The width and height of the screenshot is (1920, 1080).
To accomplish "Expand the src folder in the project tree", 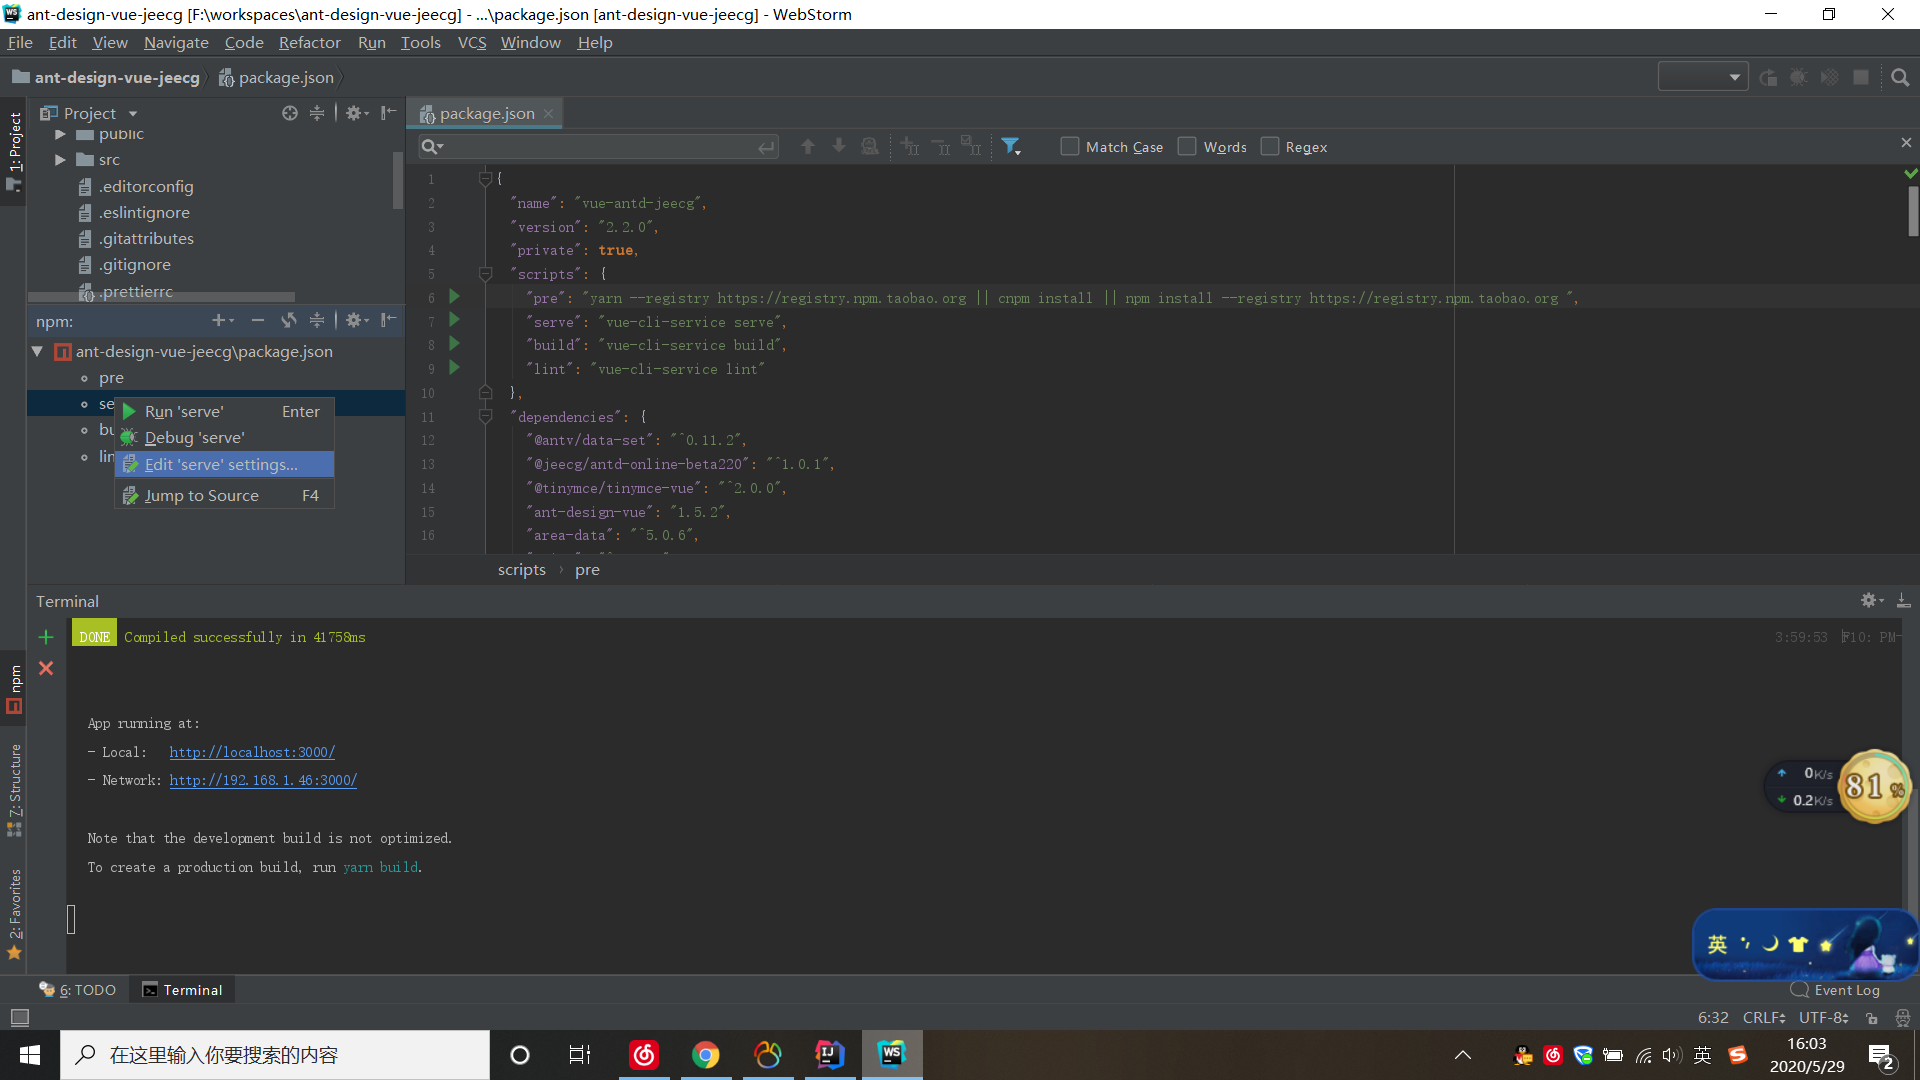I will (60, 160).
